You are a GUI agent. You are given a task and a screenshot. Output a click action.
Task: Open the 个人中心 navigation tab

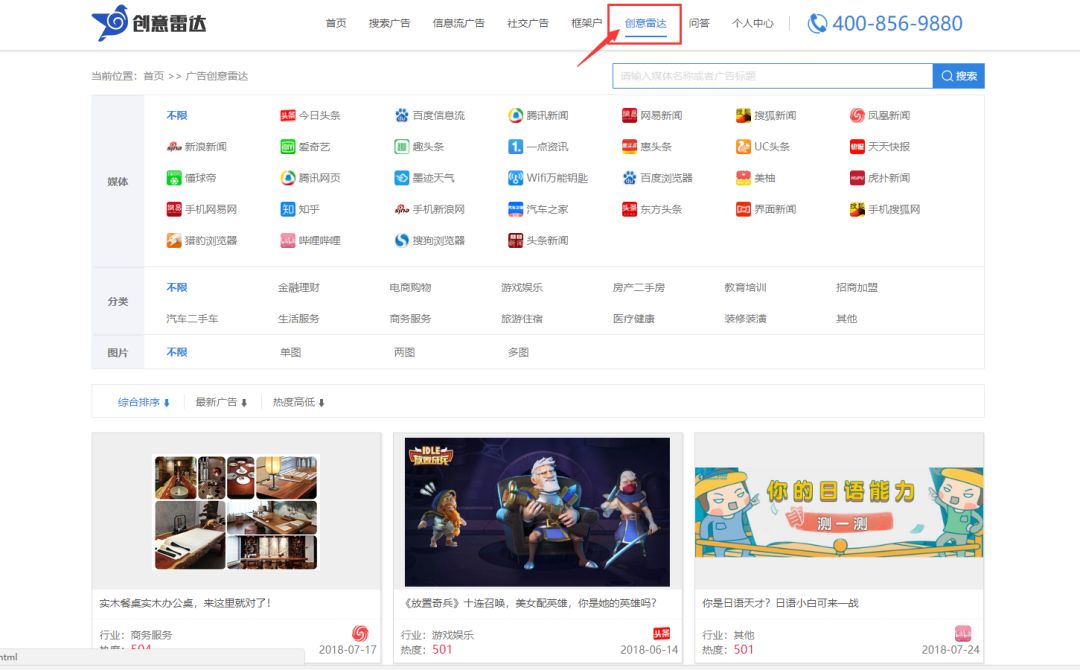752,23
